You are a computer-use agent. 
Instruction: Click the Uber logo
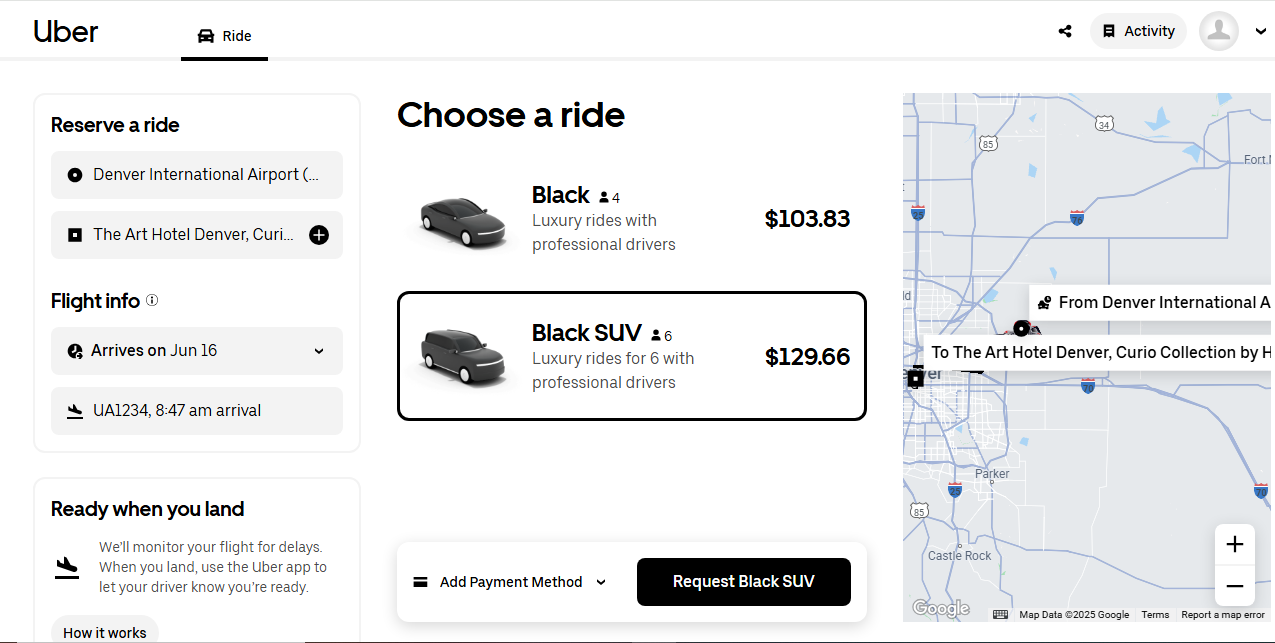pyautogui.click(x=66, y=31)
